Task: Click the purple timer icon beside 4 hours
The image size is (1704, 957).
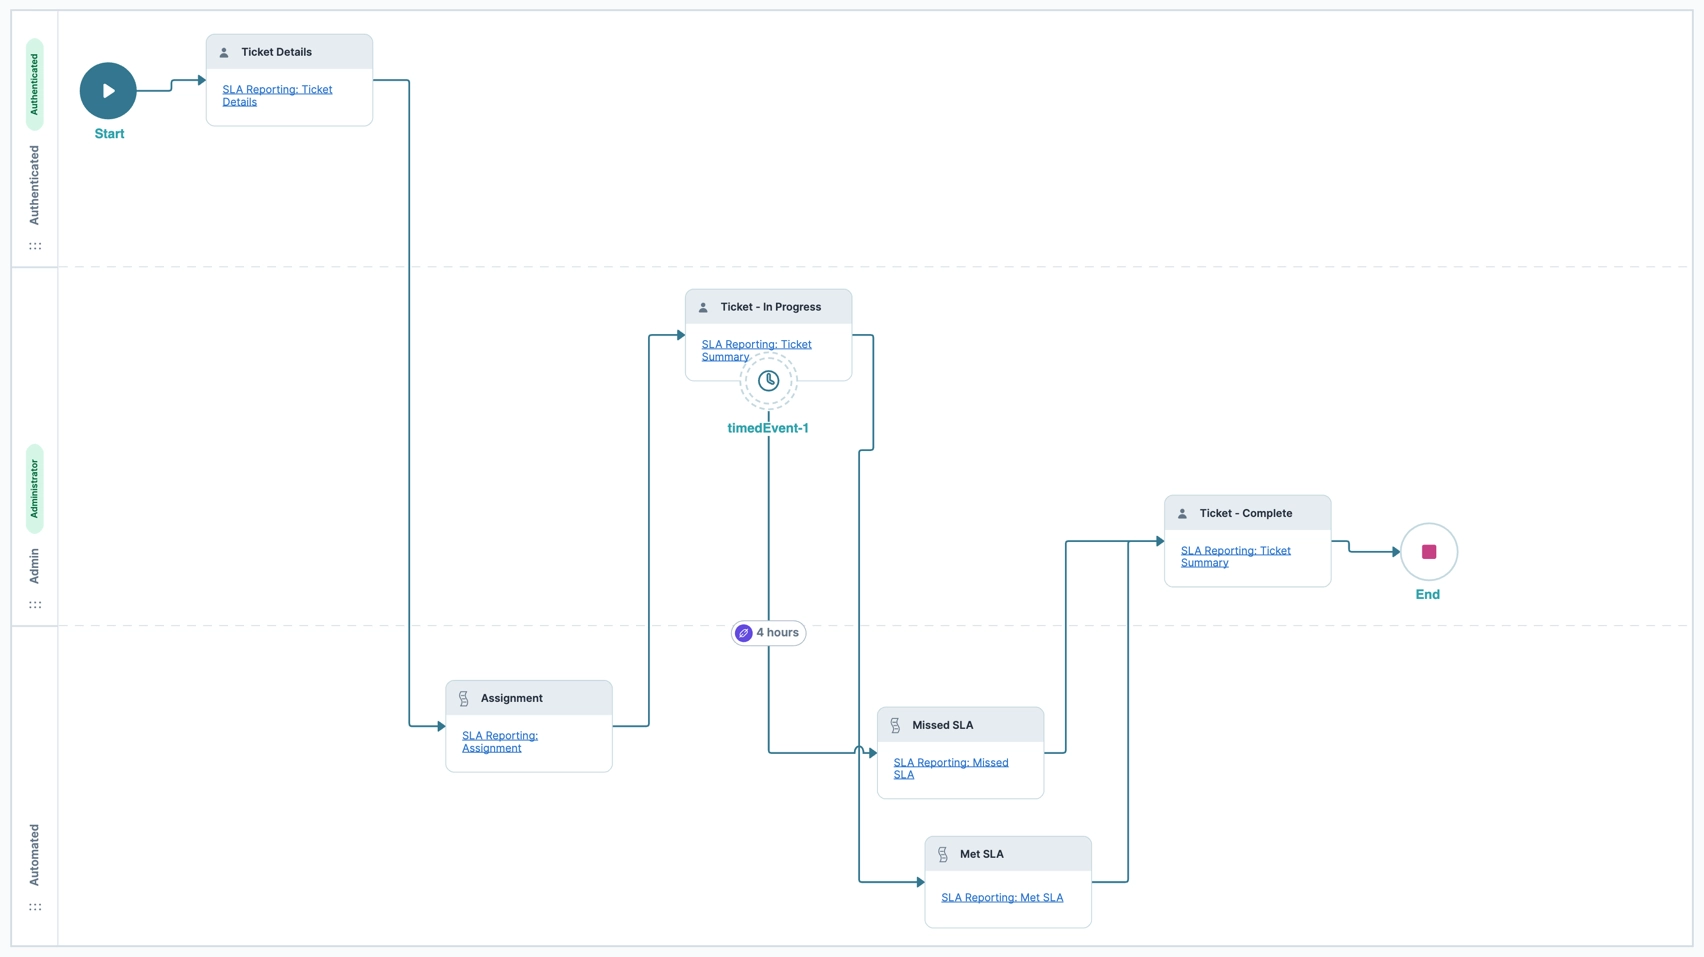Action: click(744, 632)
